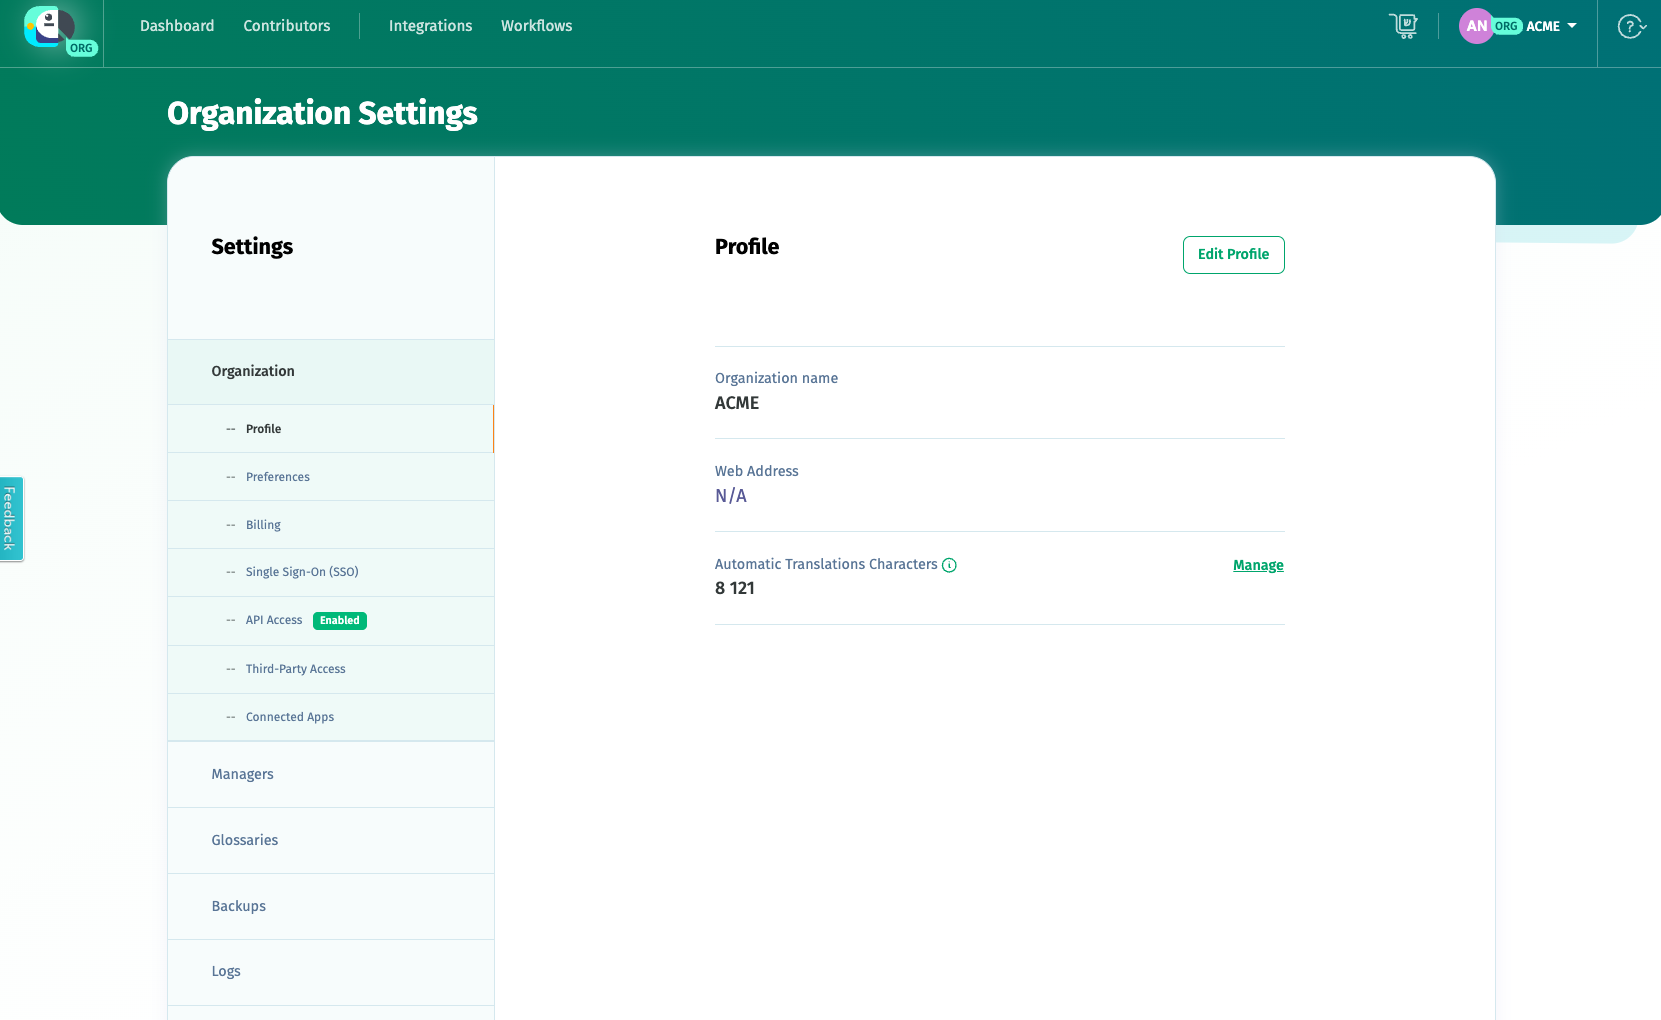Click the Organization name label
The width and height of the screenshot is (1661, 1020).
[776, 378]
